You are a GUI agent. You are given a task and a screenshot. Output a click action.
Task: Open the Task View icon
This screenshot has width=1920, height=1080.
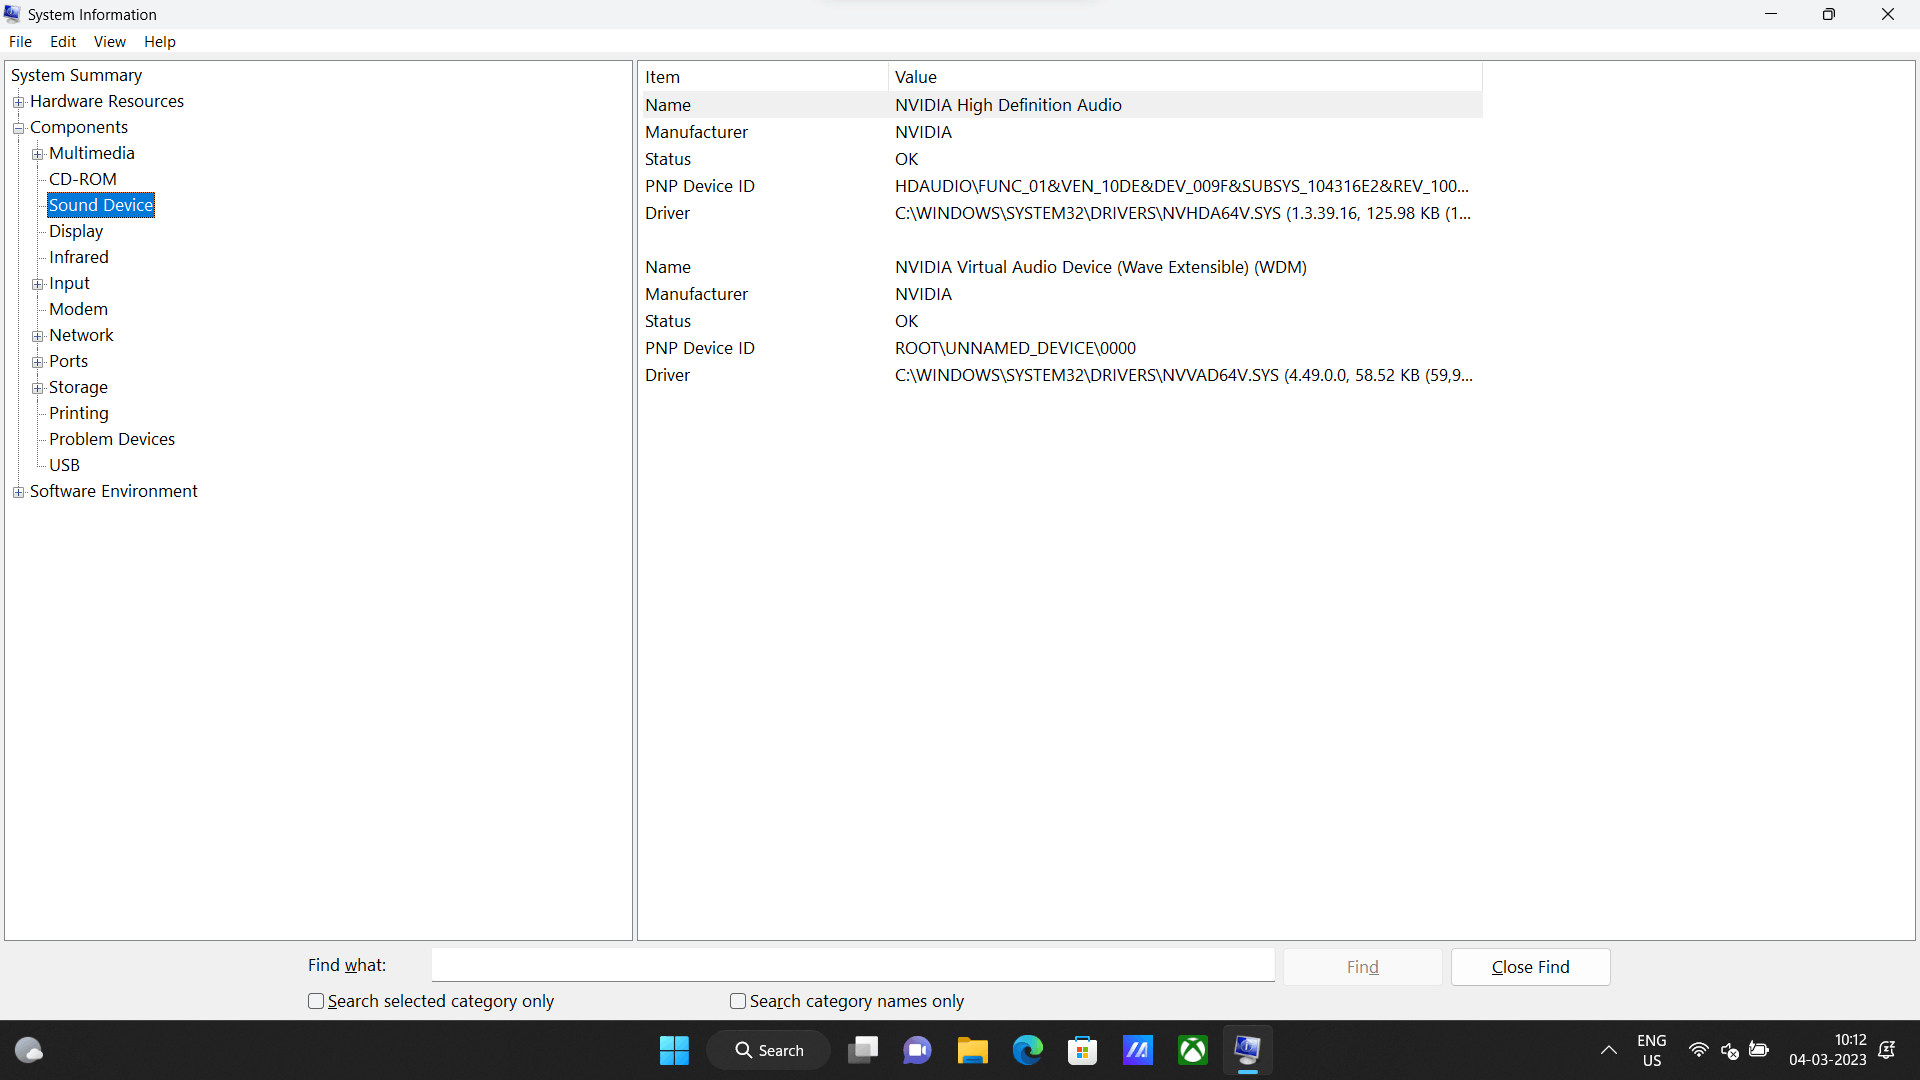pyautogui.click(x=862, y=1050)
